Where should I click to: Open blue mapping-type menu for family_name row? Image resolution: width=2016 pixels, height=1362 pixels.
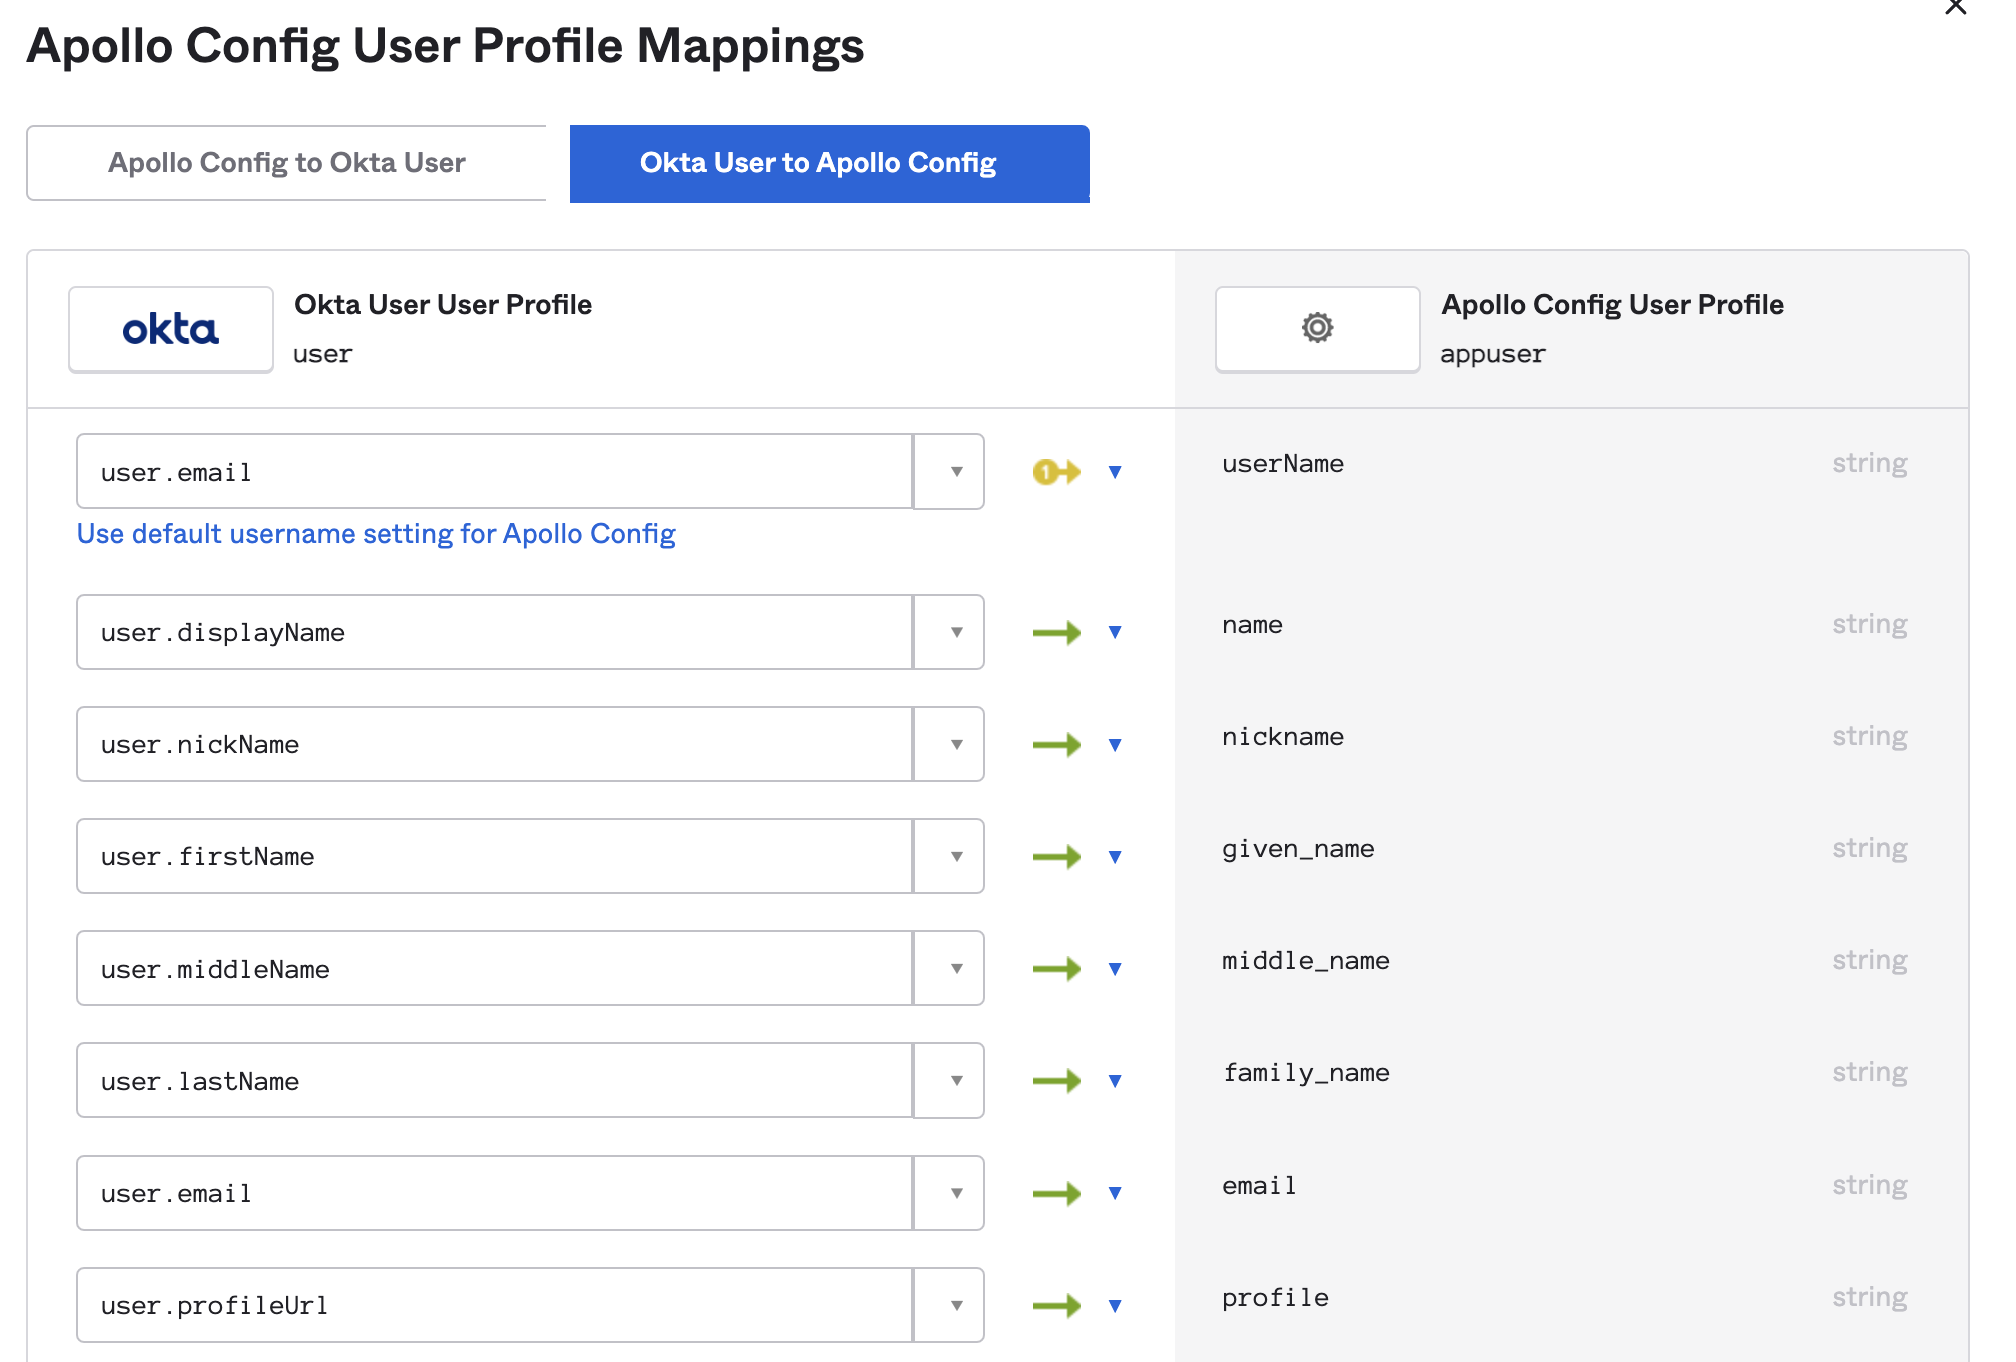(x=1115, y=1081)
